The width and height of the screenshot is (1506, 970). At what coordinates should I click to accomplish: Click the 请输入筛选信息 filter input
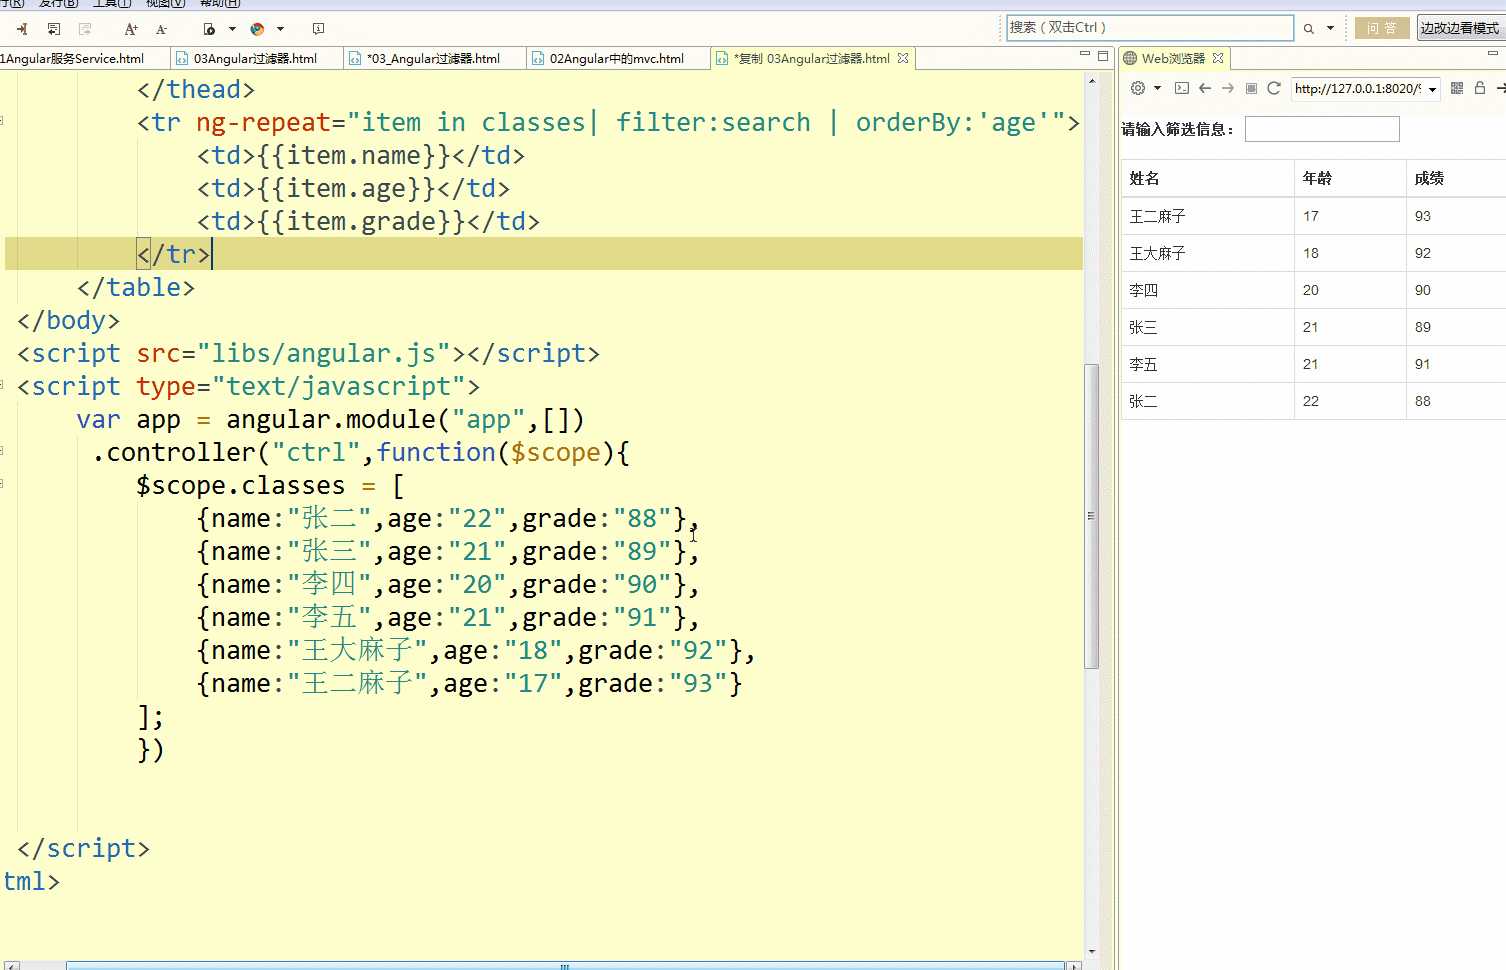click(x=1322, y=129)
